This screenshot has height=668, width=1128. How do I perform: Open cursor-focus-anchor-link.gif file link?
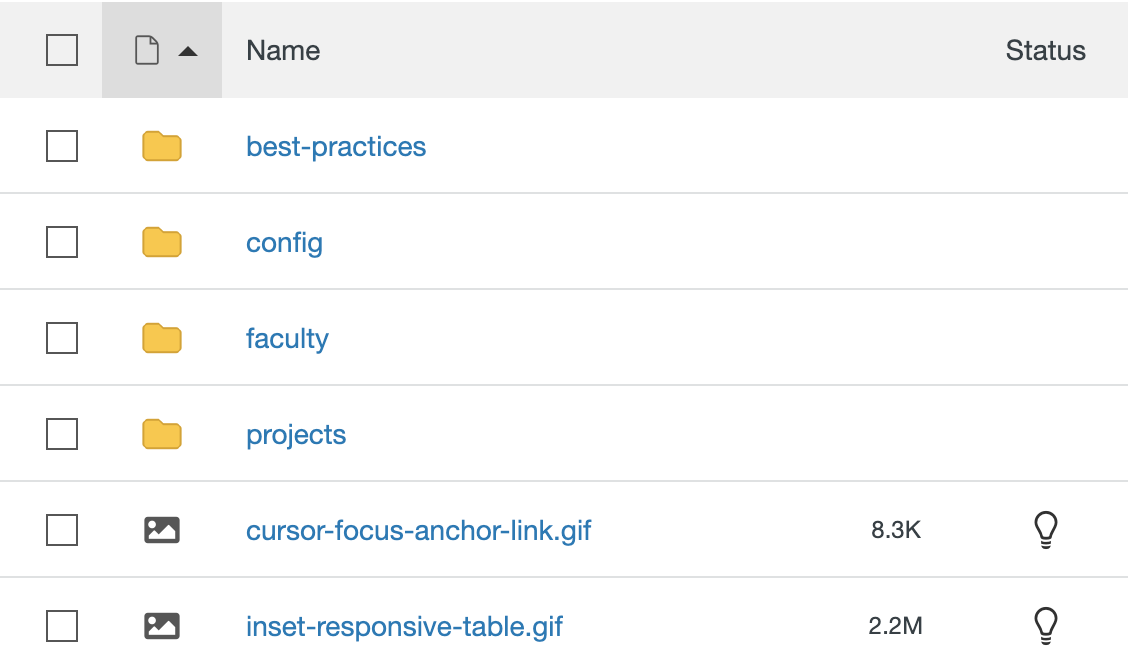tap(418, 530)
